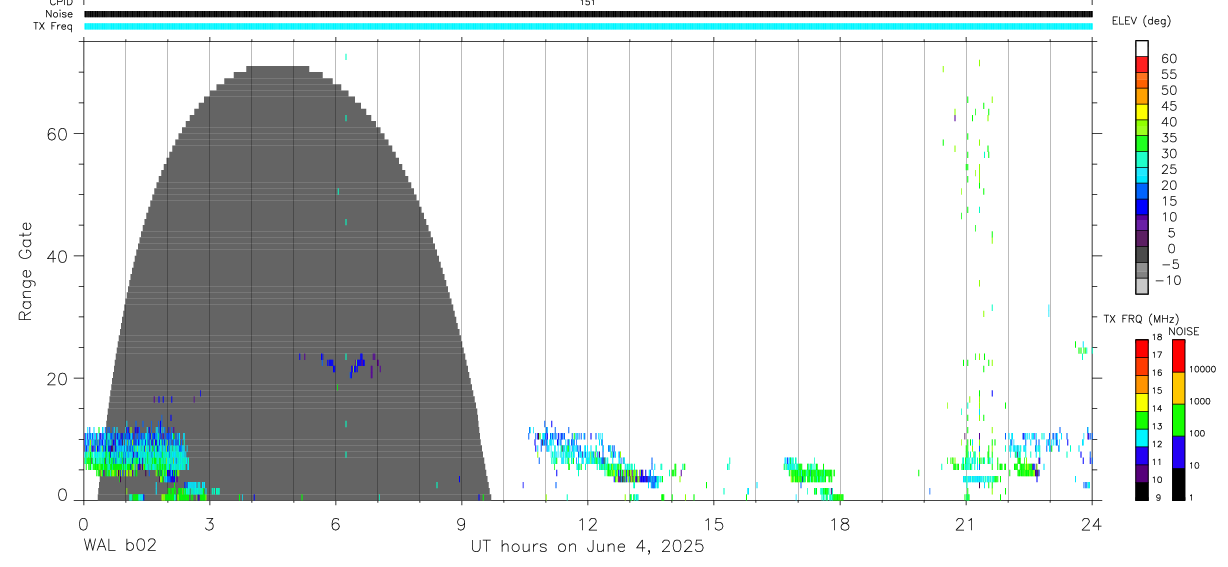The height and width of the screenshot is (567, 1228).
Task: Click the blue 10–15 swatch in the ELEV color bar
Action: 1141,207
